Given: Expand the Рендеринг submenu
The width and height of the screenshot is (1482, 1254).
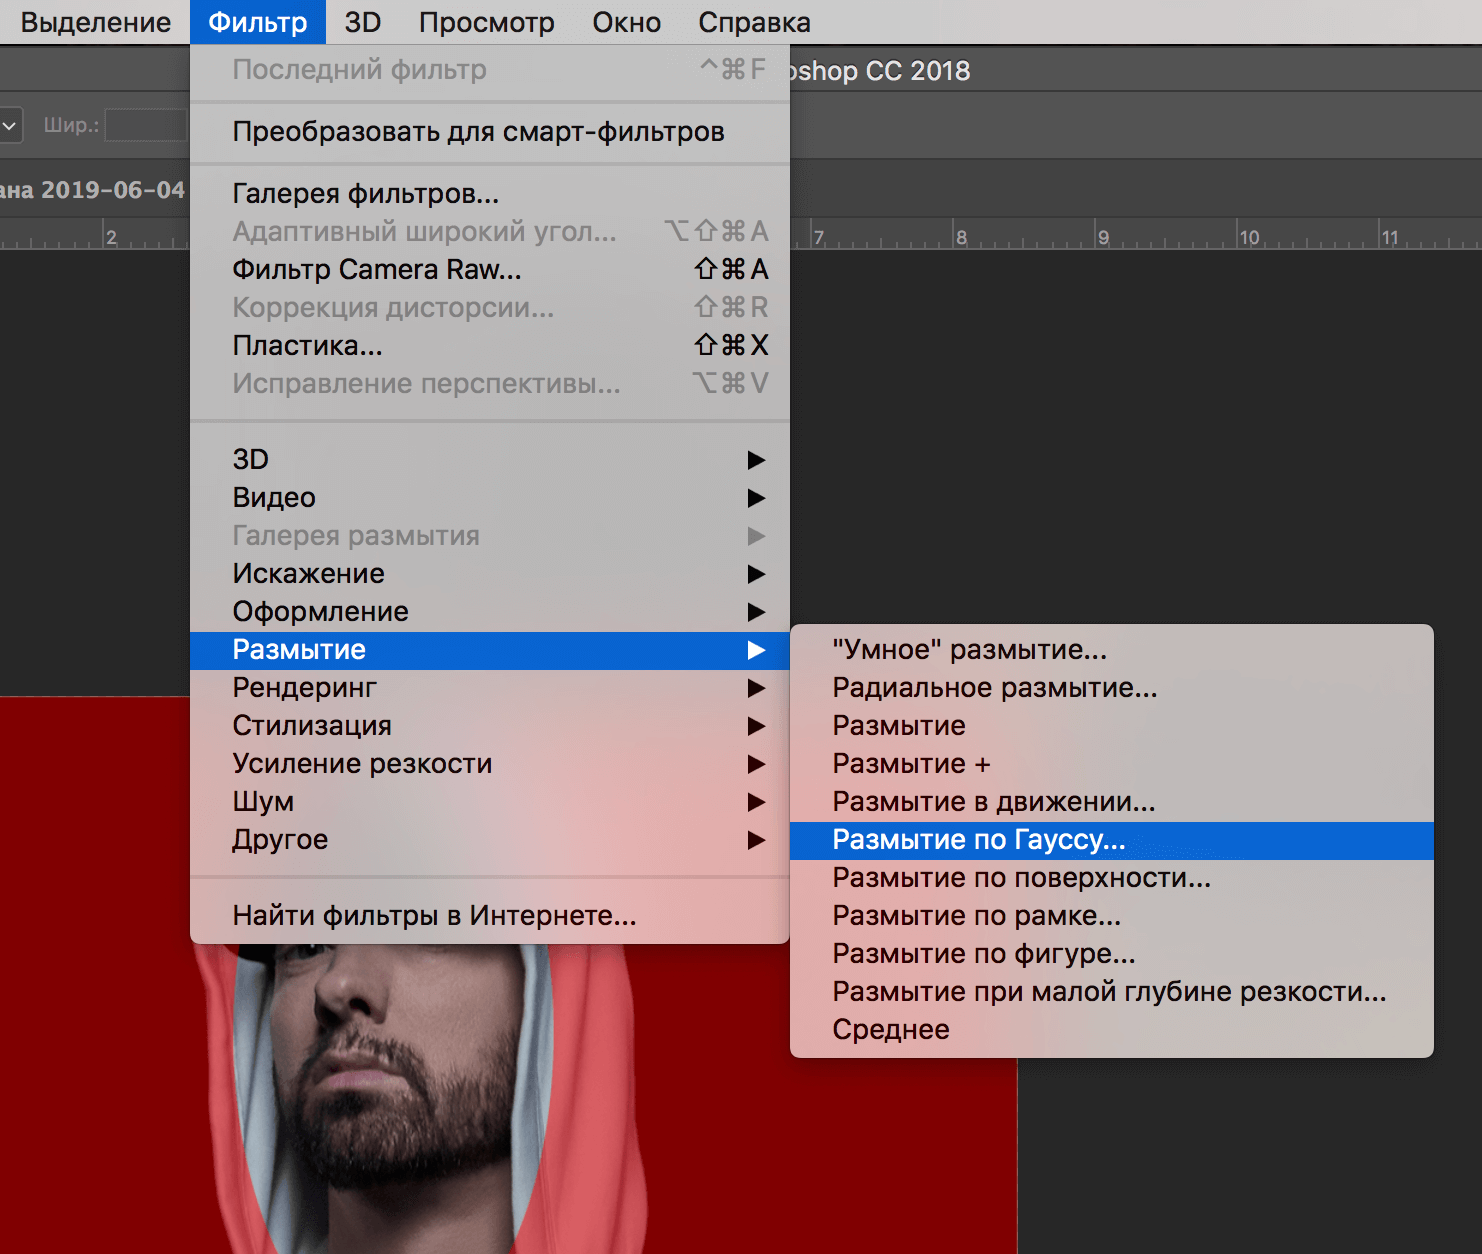Looking at the screenshot, I should [x=490, y=688].
